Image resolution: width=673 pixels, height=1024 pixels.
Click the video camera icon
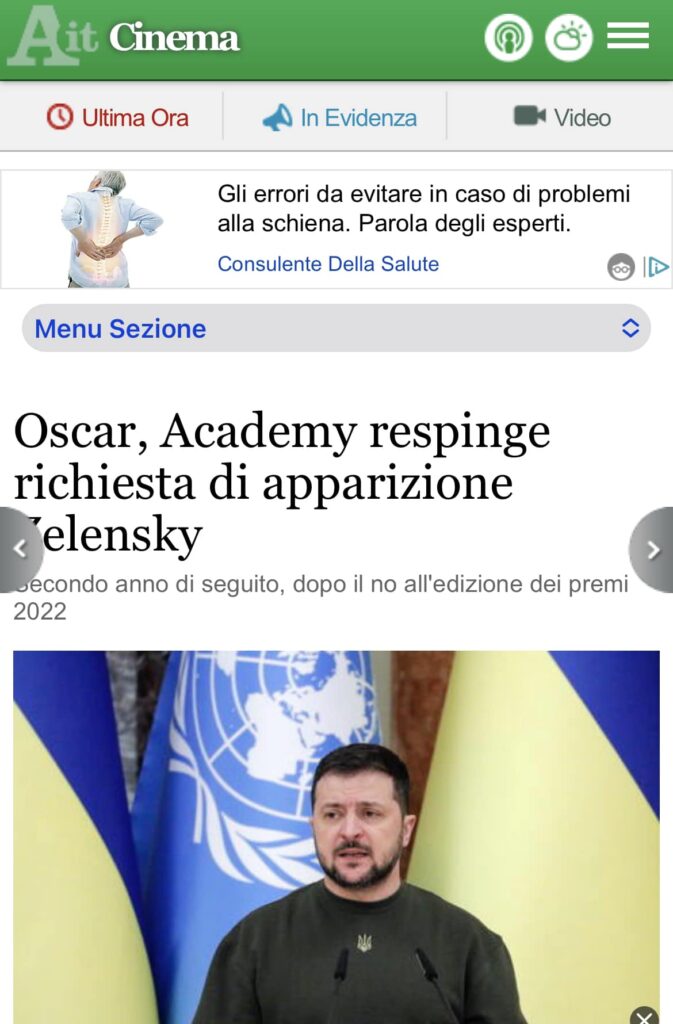point(529,116)
